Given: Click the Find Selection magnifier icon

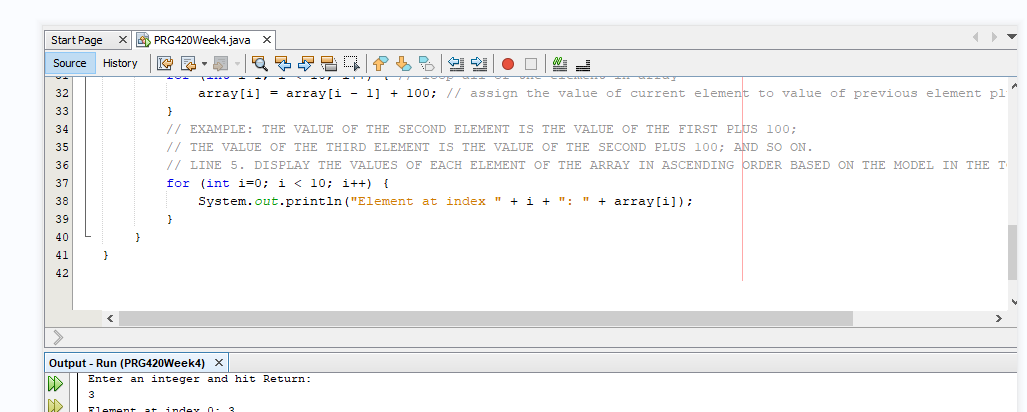Looking at the screenshot, I should tap(260, 64).
